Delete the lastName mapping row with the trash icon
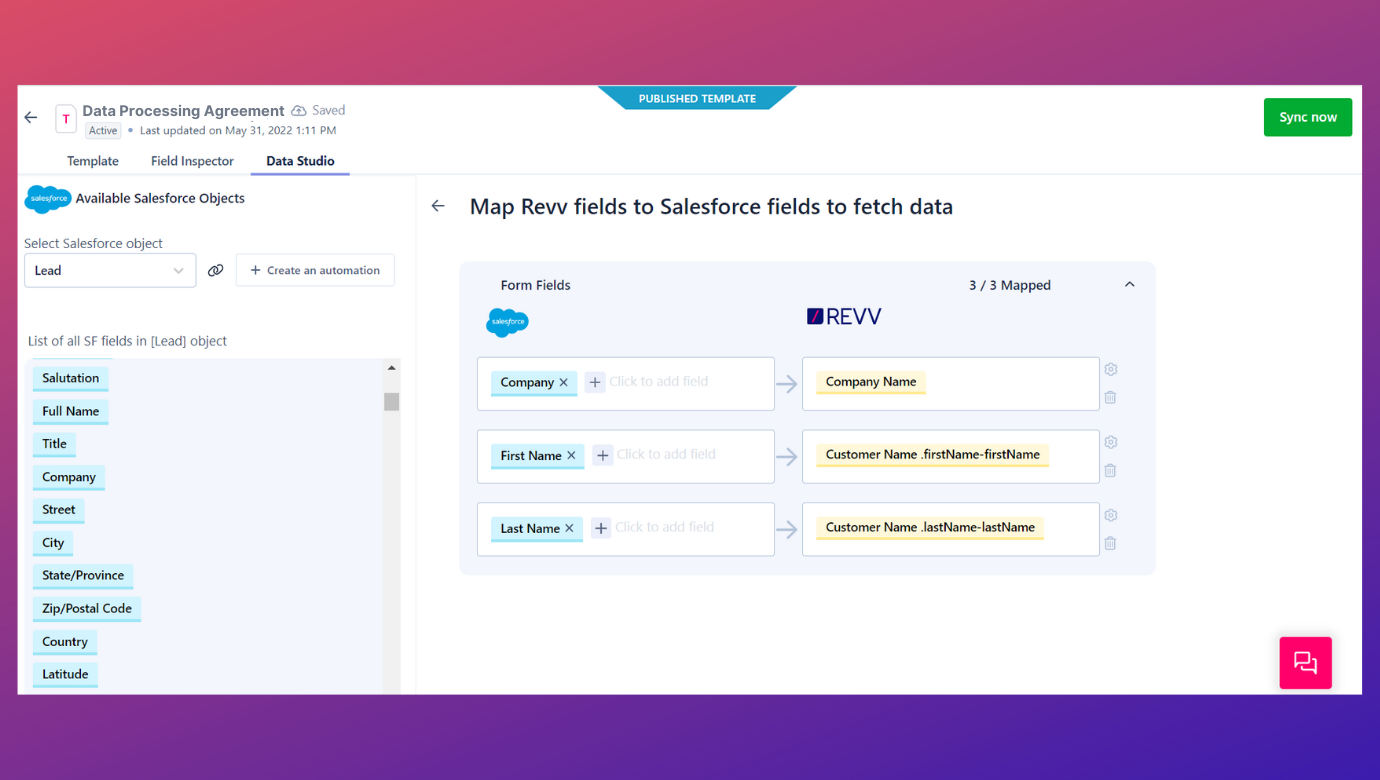1380x780 pixels. click(1110, 544)
